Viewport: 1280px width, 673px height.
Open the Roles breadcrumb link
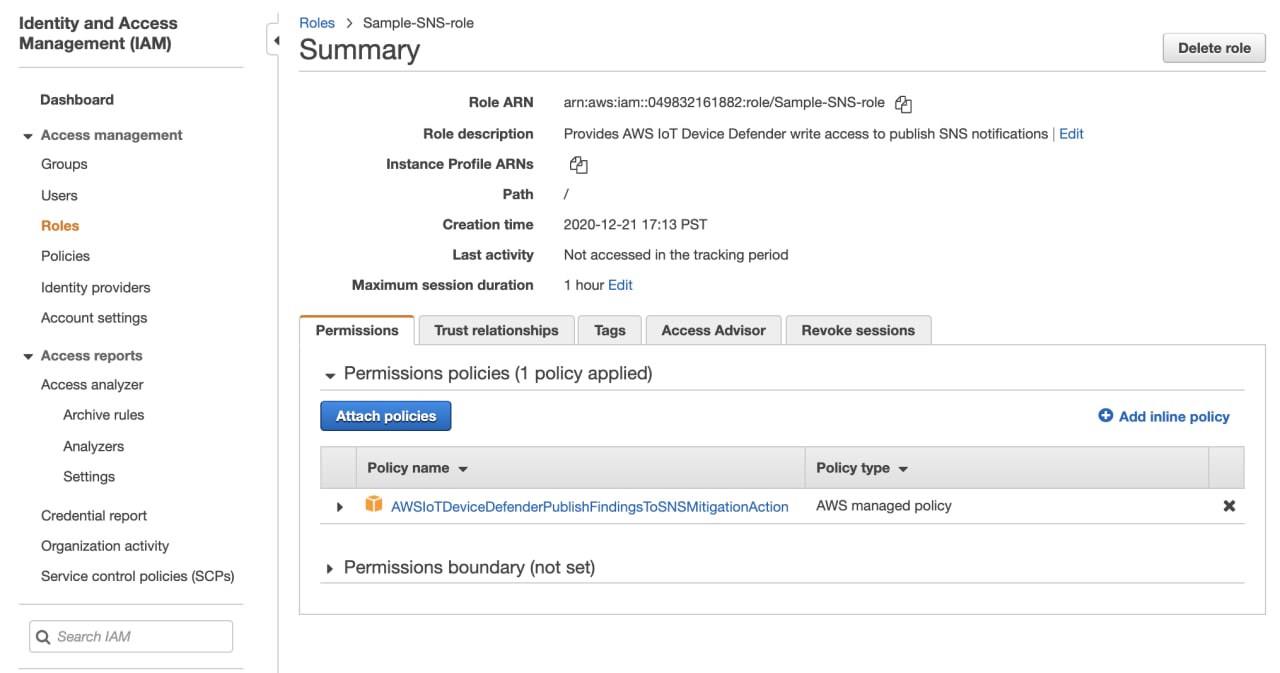point(317,22)
